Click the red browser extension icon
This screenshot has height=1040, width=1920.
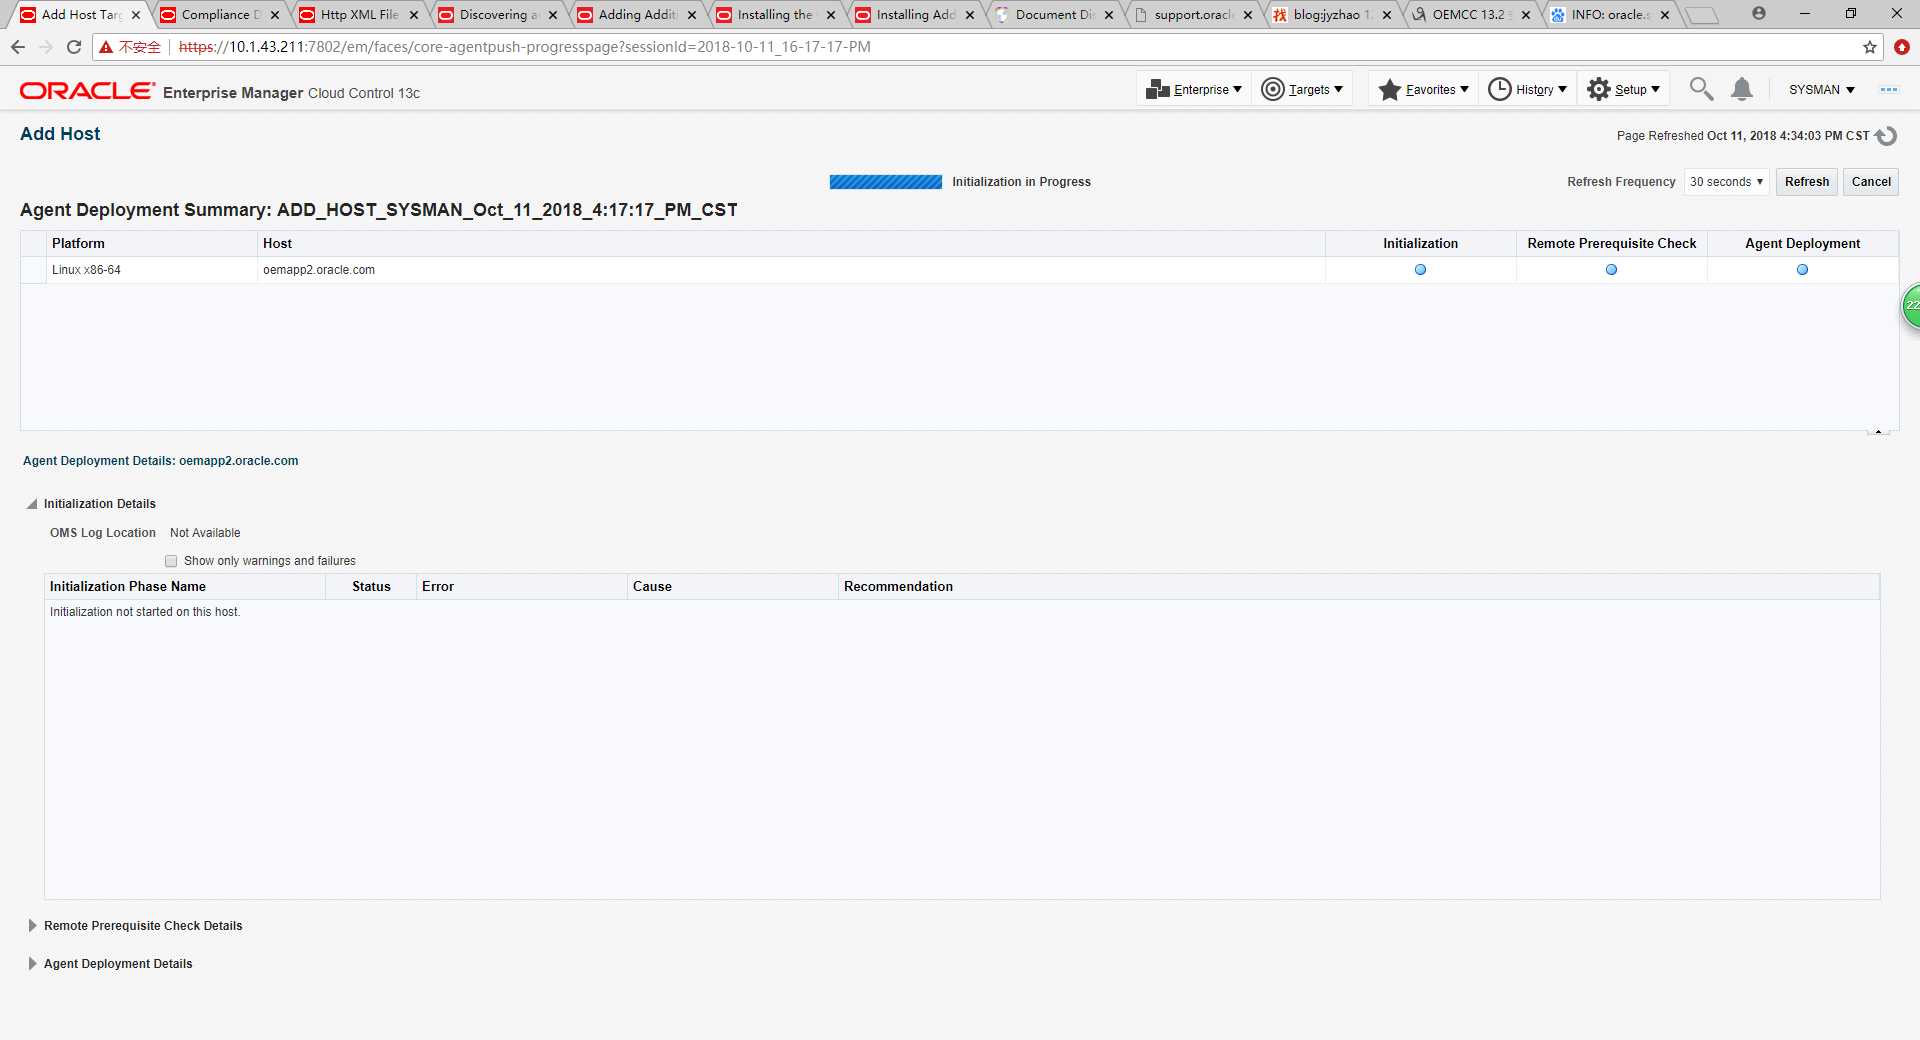point(1902,47)
